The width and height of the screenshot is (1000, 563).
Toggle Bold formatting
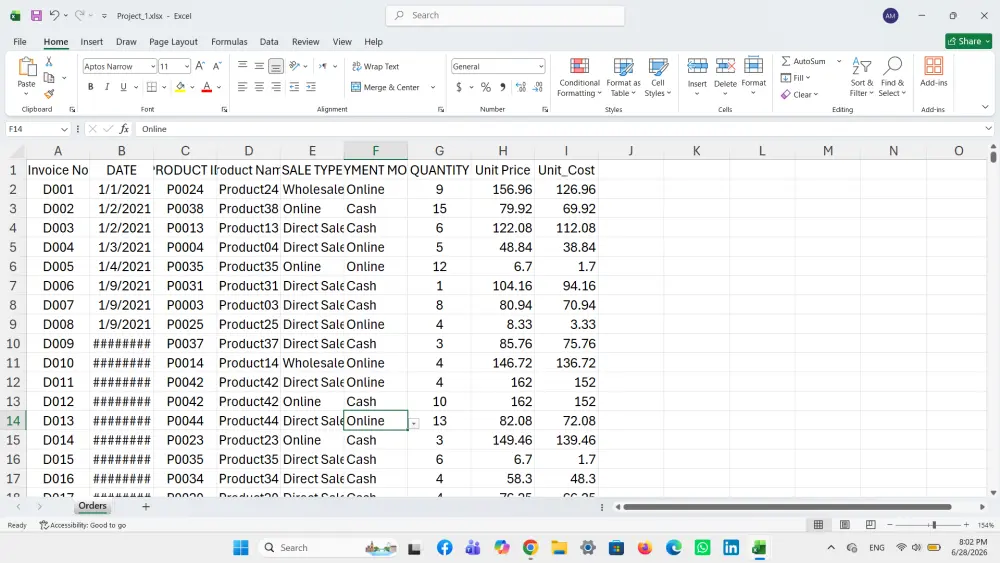(x=91, y=87)
